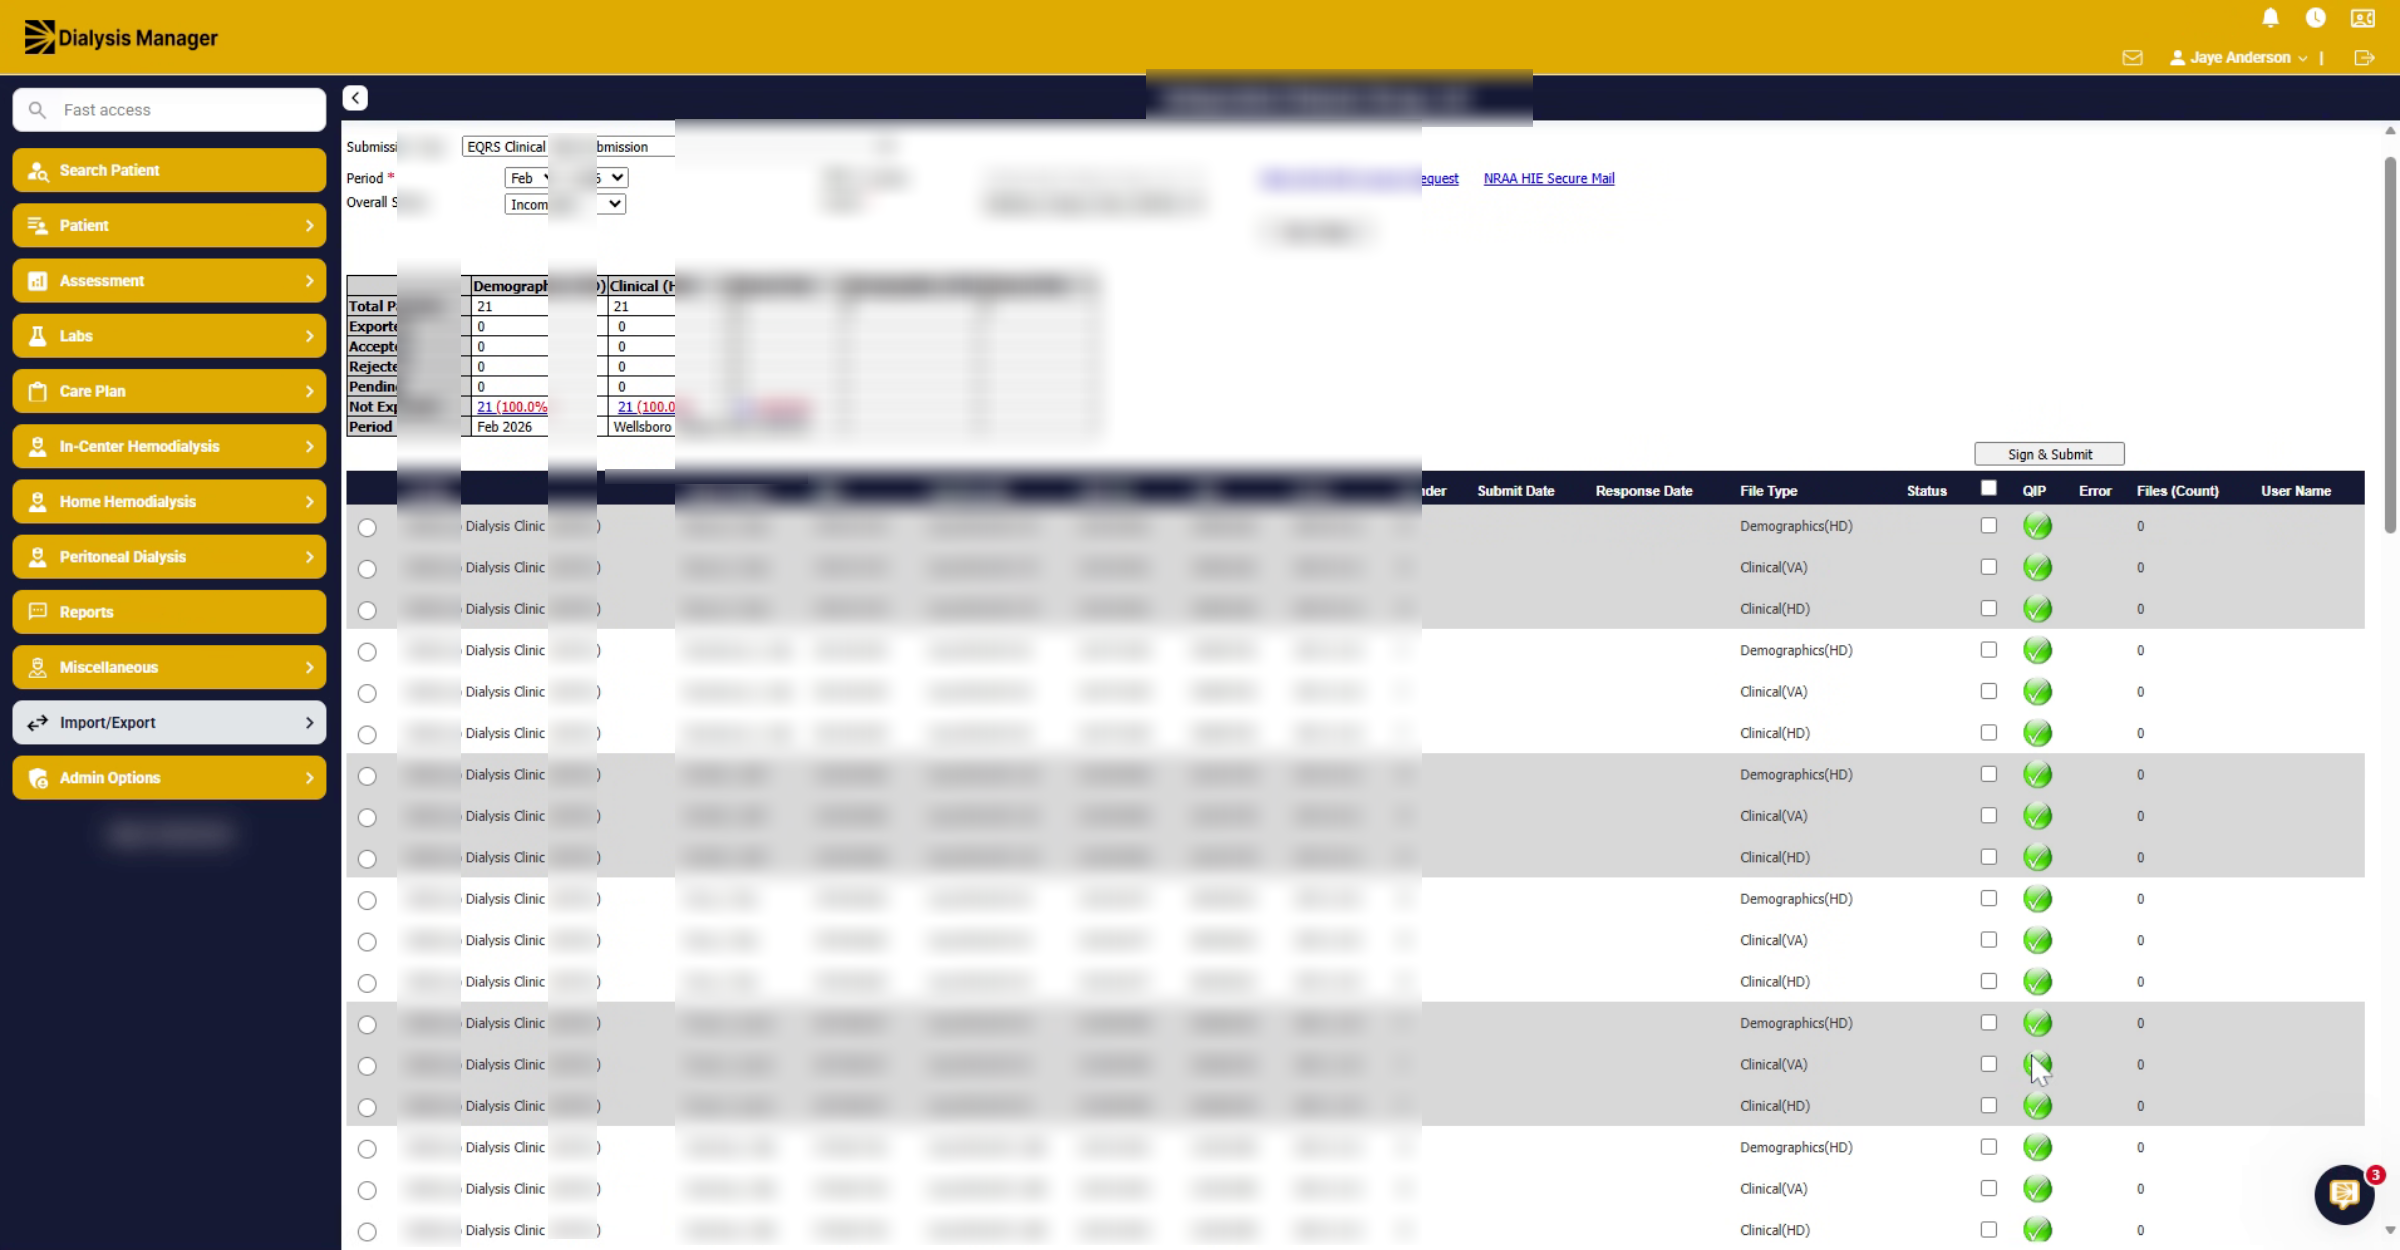Open the contact card icon
Image resolution: width=2400 pixels, height=1250 pixels.
pos(2362,18)
